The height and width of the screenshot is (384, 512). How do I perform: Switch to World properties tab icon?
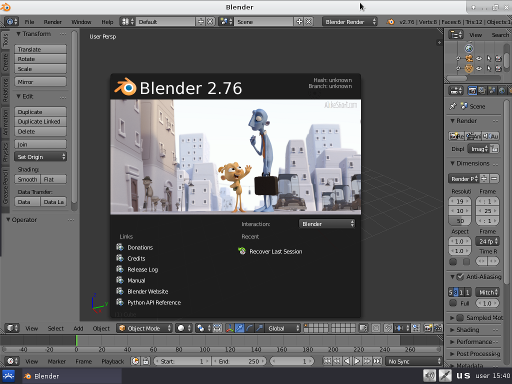point(502,90)
